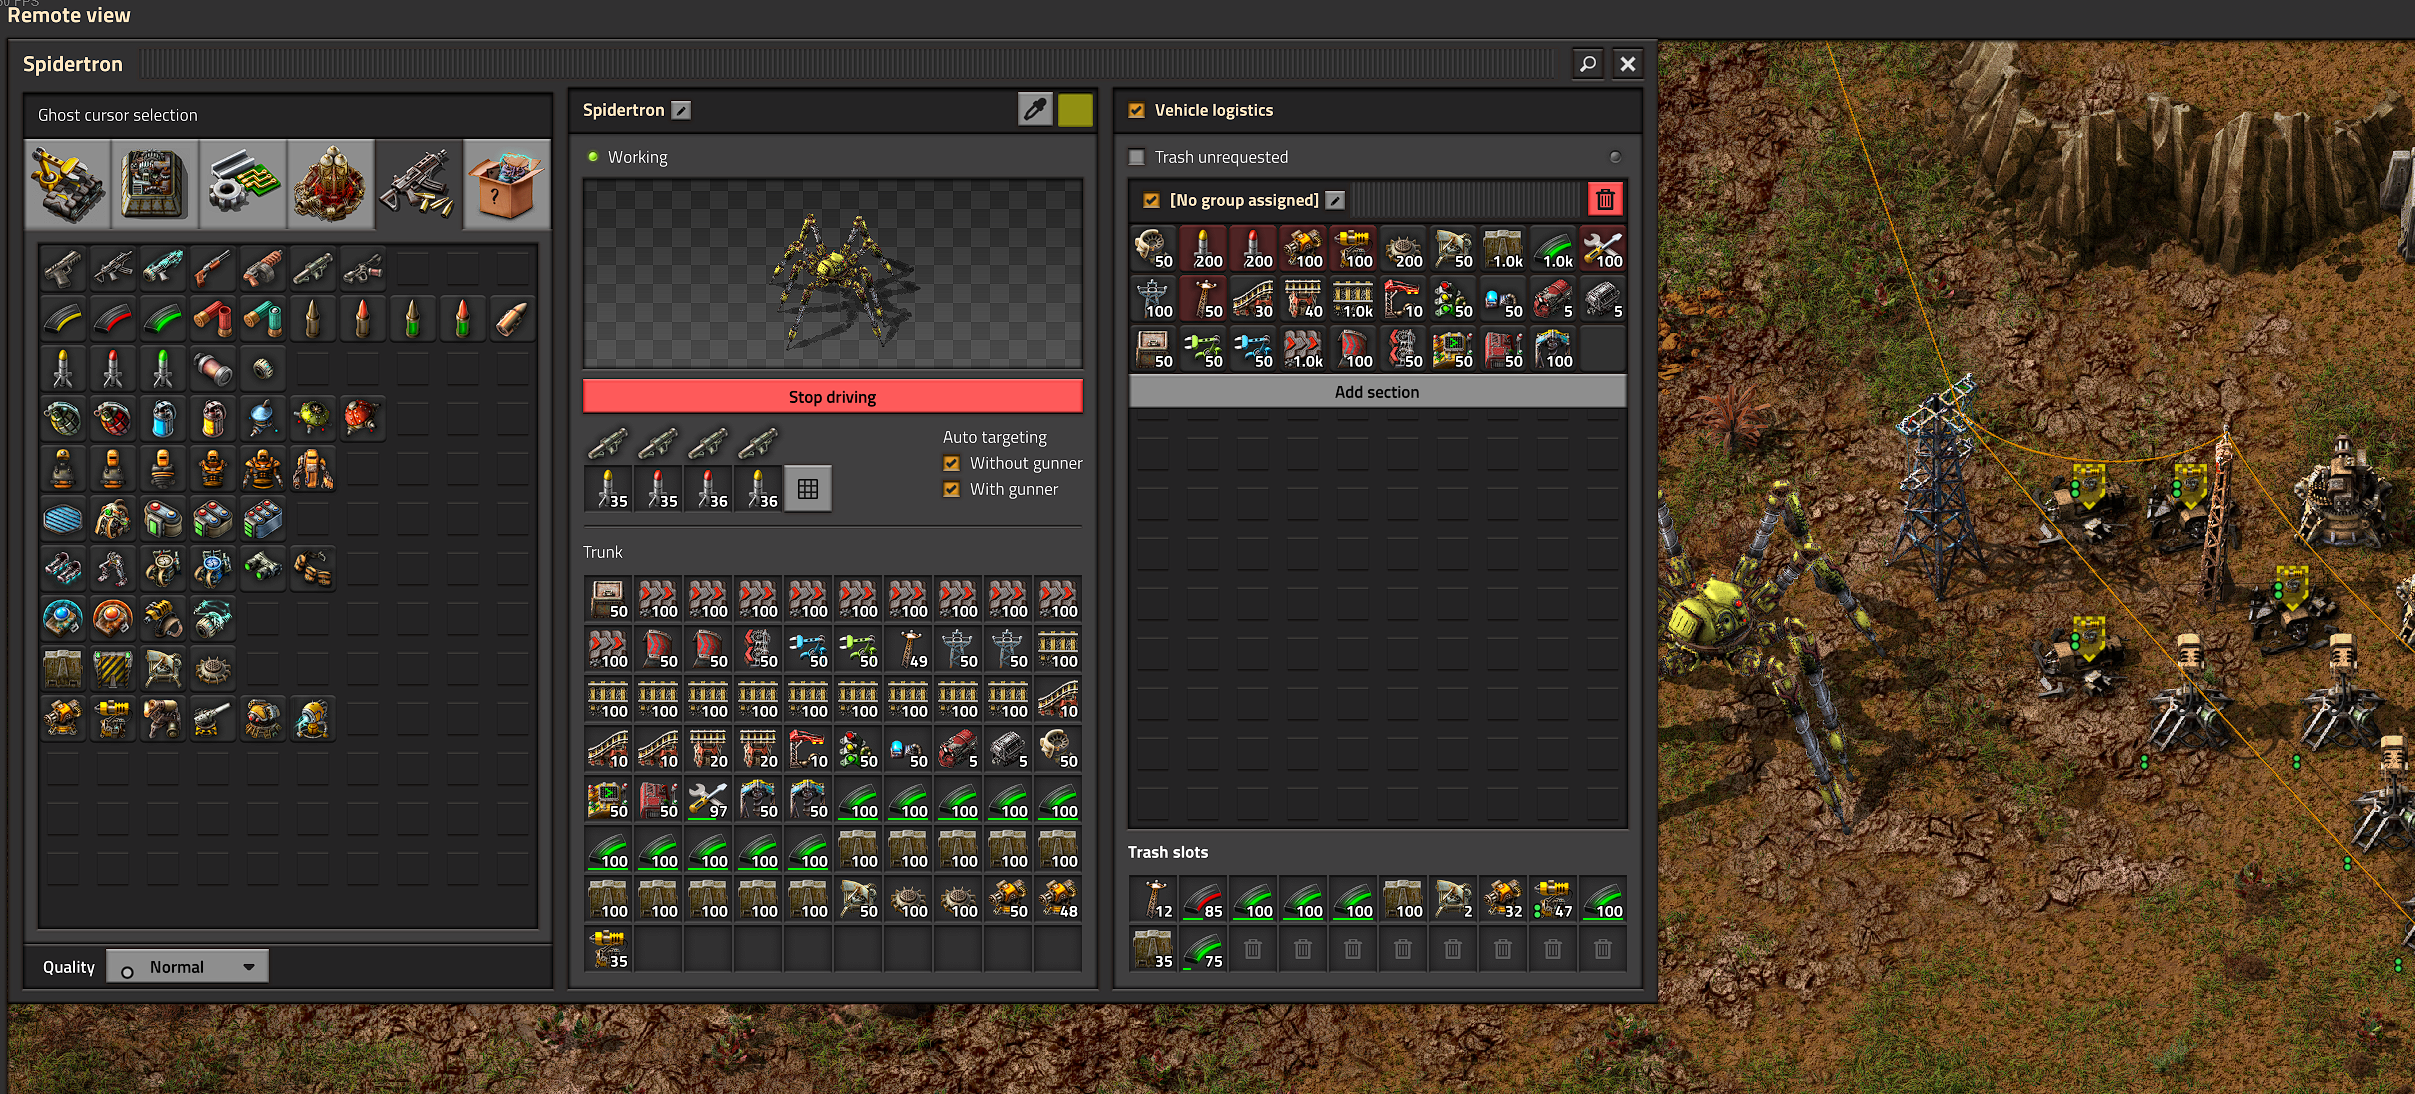Pick the yellow firearm magazine ammo

(63, 318)
